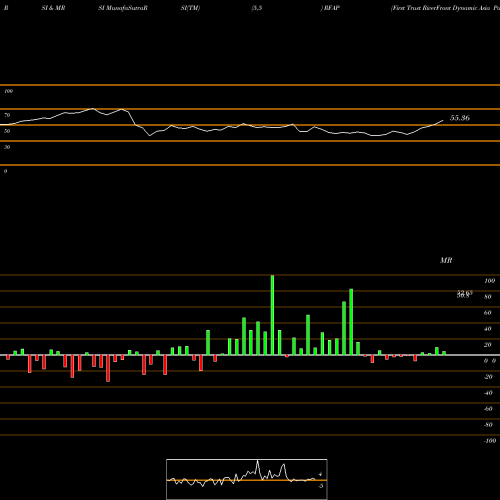The height and width of the screenshot is (500, 500).
Task: Click the 40 label on the MR axis
Action: [488, 329]
